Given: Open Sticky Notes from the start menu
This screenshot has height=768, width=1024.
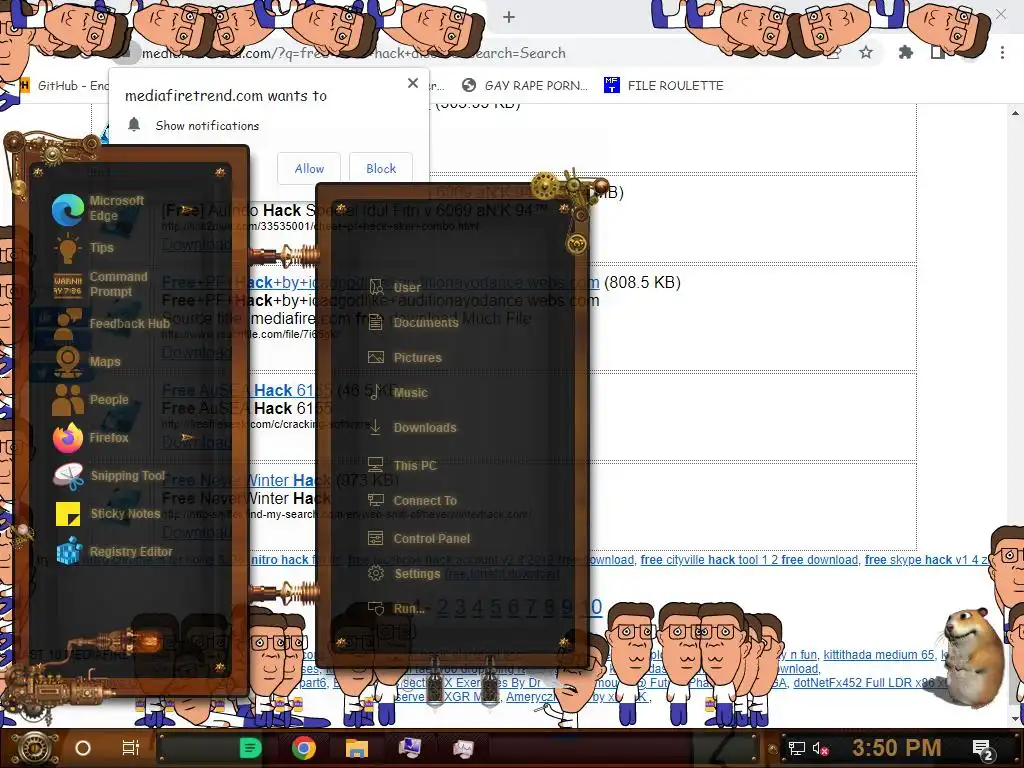Looking at the screenshot, I should pyautogui.click(x=108, y=514).
